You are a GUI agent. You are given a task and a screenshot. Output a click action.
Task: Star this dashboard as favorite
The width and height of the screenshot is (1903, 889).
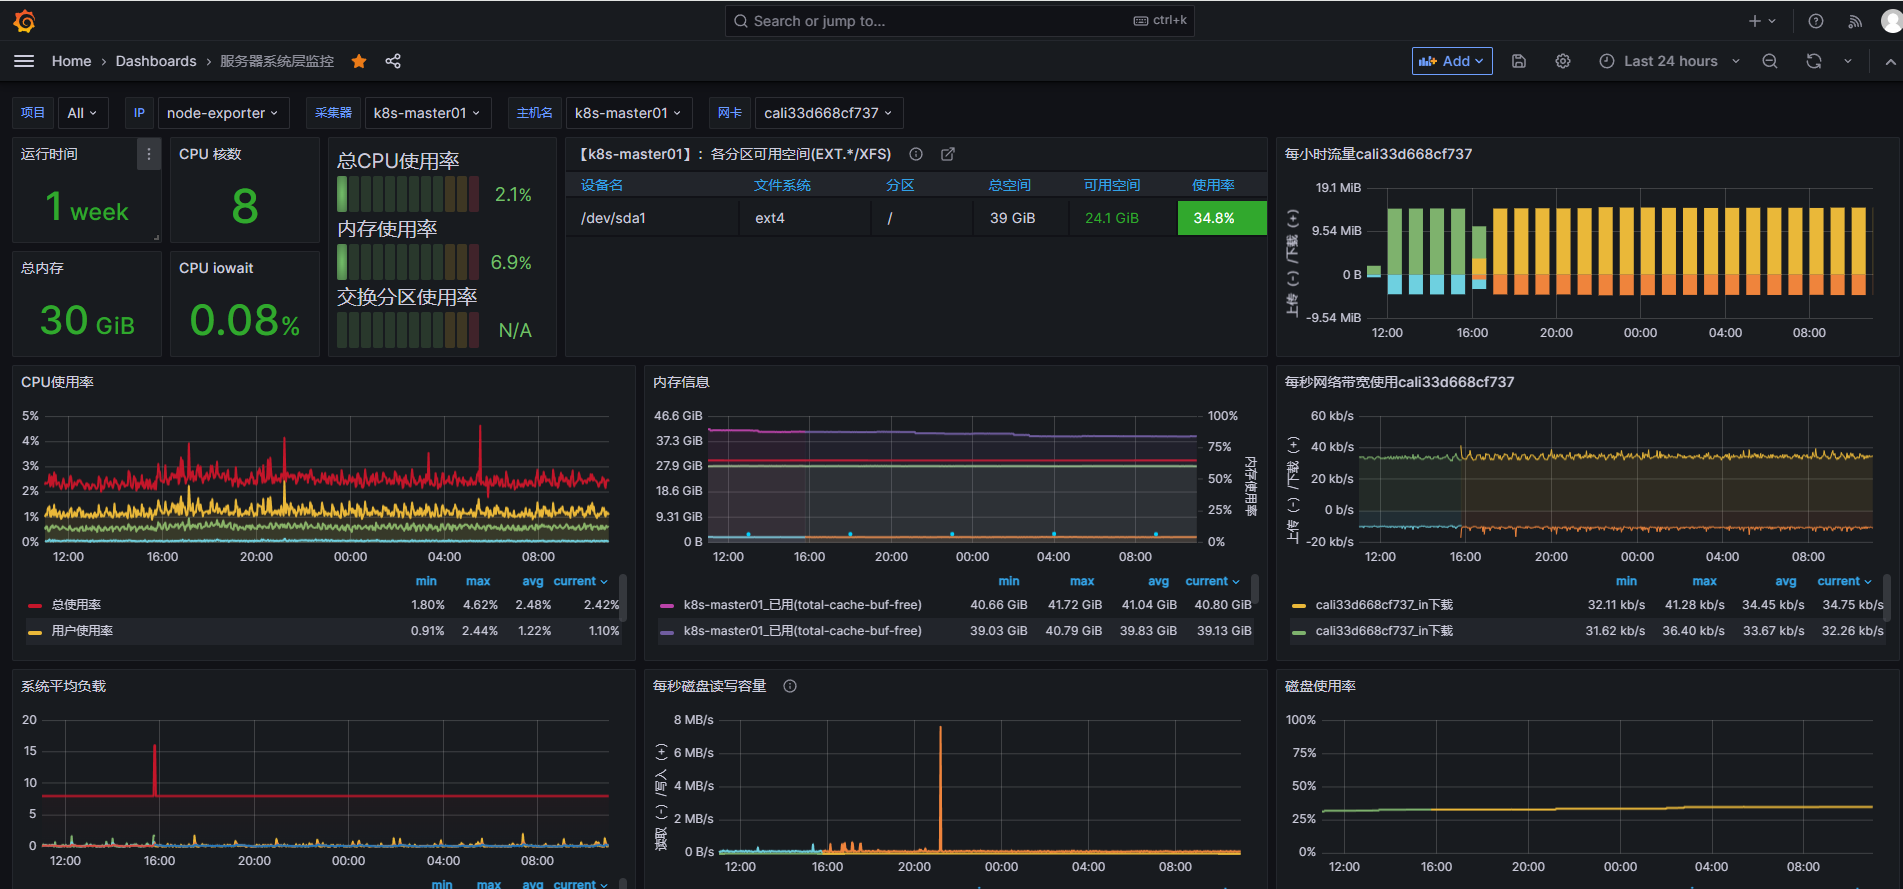tap(359, 61)
